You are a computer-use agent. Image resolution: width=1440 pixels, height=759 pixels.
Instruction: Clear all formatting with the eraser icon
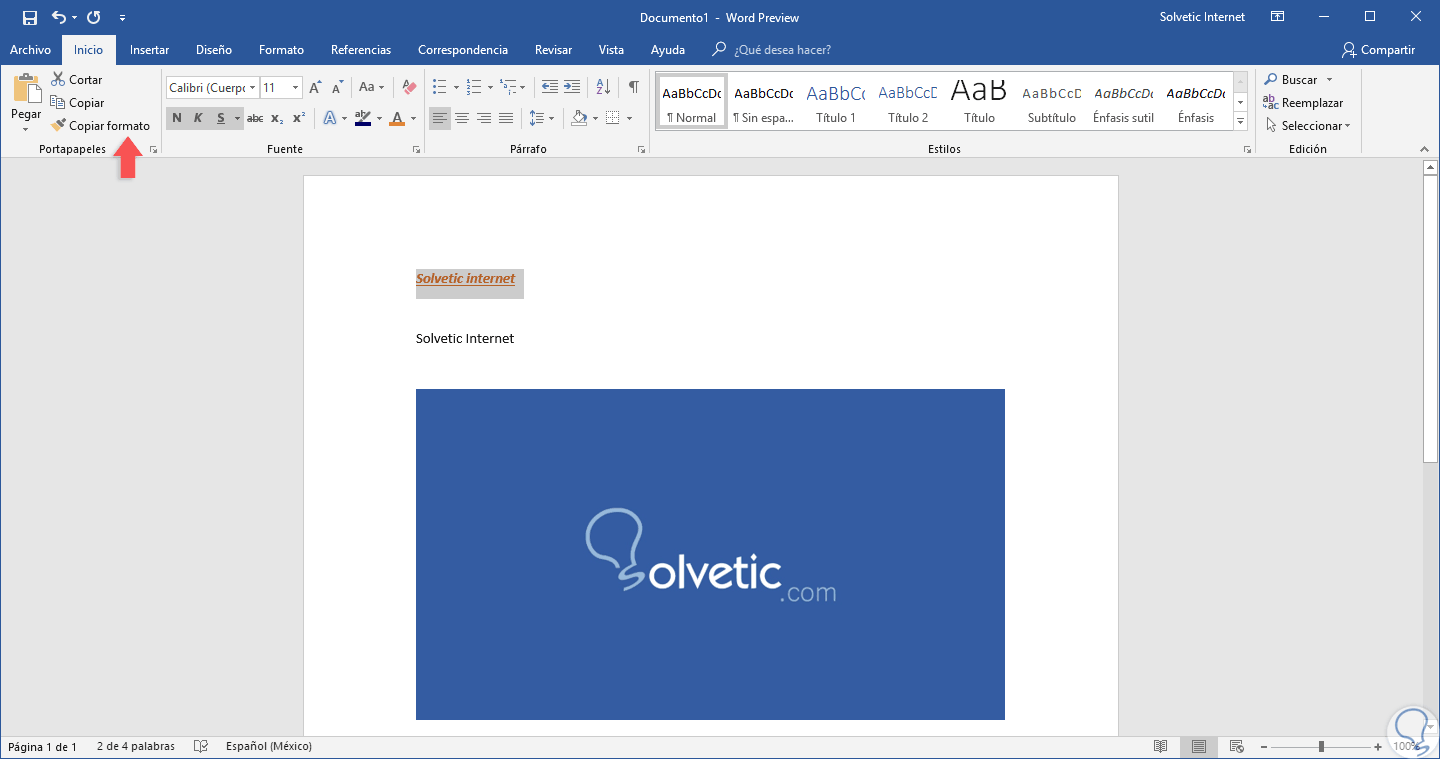coord(408,88)
